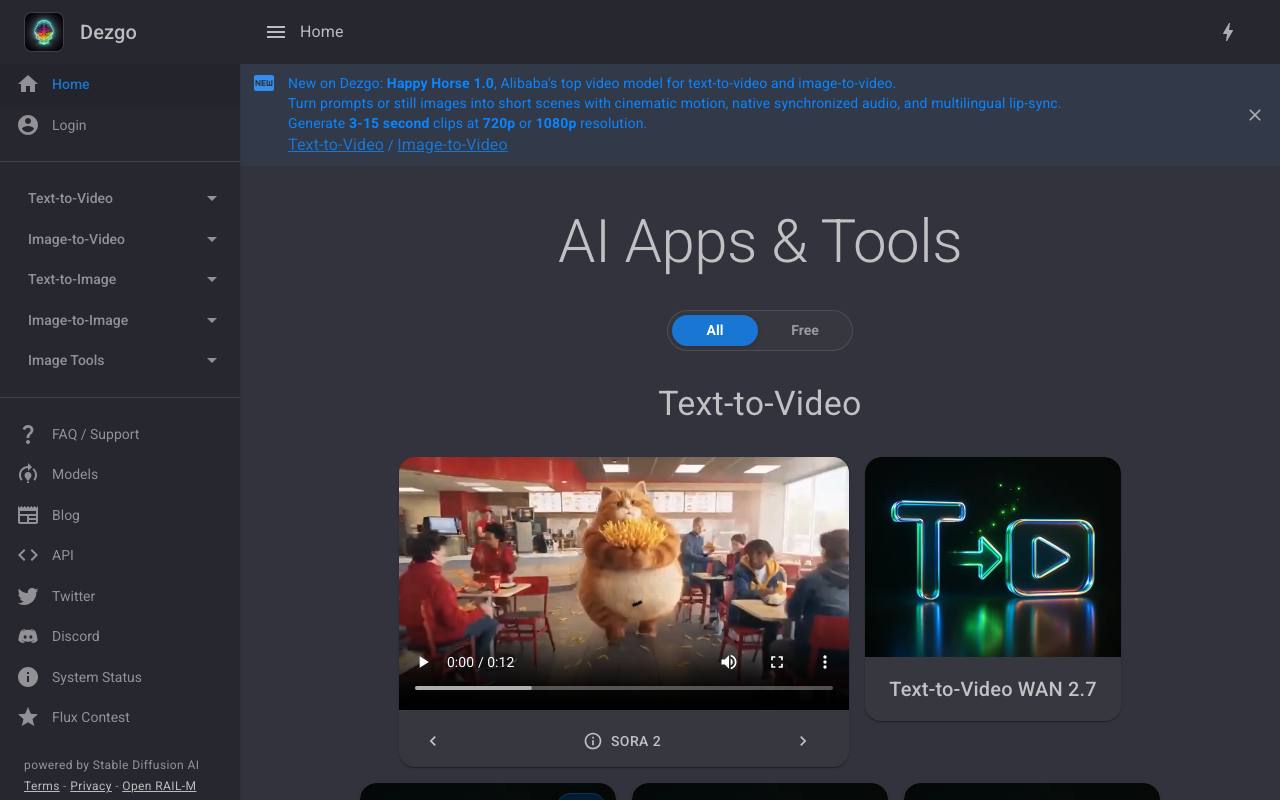The width and height of the screenshot is (1280, 800).
Task: Open the Text-to-Video WAN 2.7 card thumbnail
Action: 993,557
